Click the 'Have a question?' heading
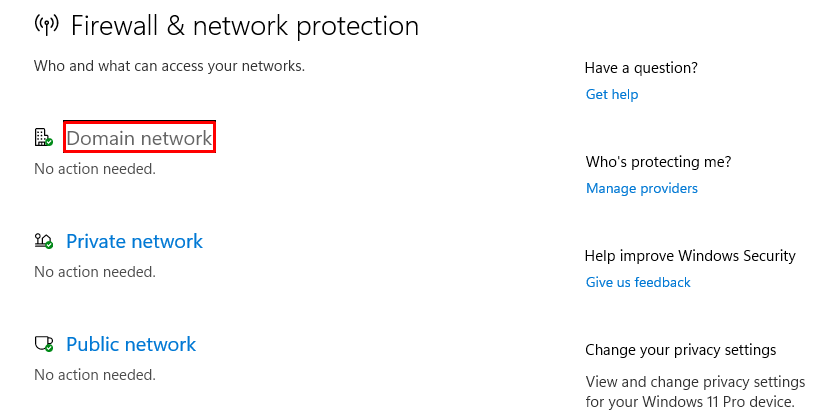Viewport: 836px width, 419px height. 641,68
